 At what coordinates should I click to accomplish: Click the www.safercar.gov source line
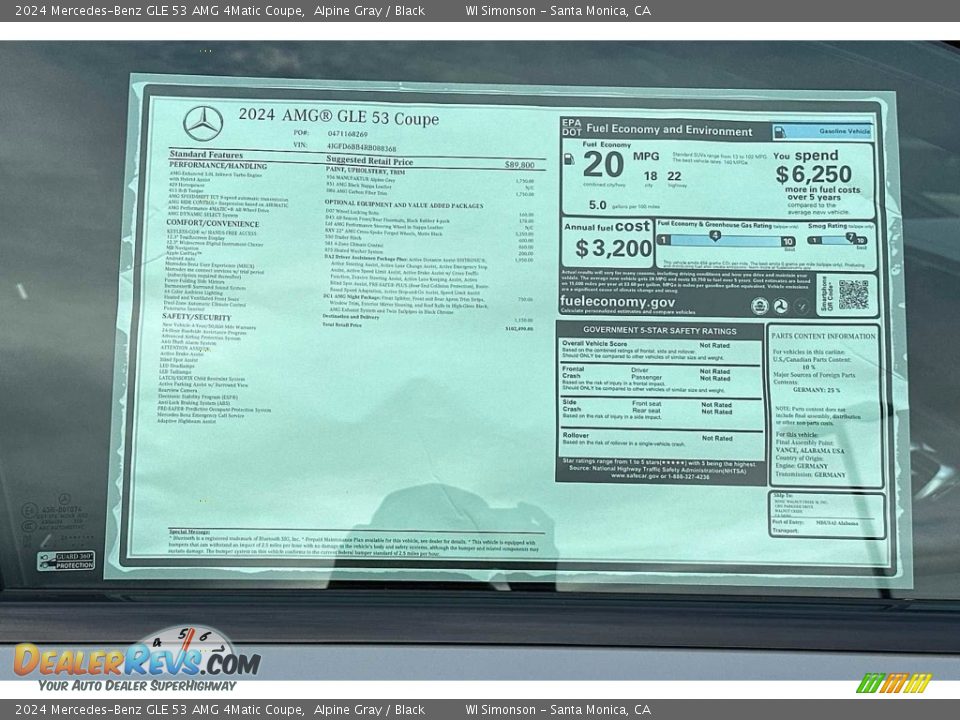(x=659, y=476)
